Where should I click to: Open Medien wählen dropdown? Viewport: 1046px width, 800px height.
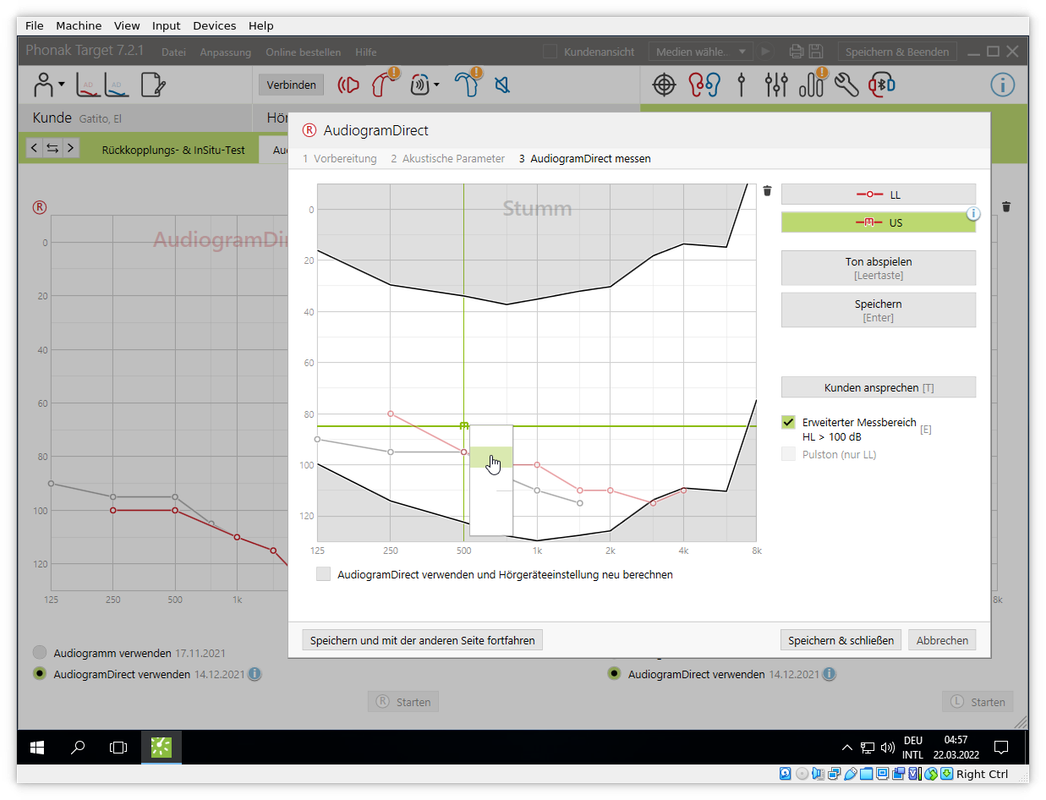(700, 51)
